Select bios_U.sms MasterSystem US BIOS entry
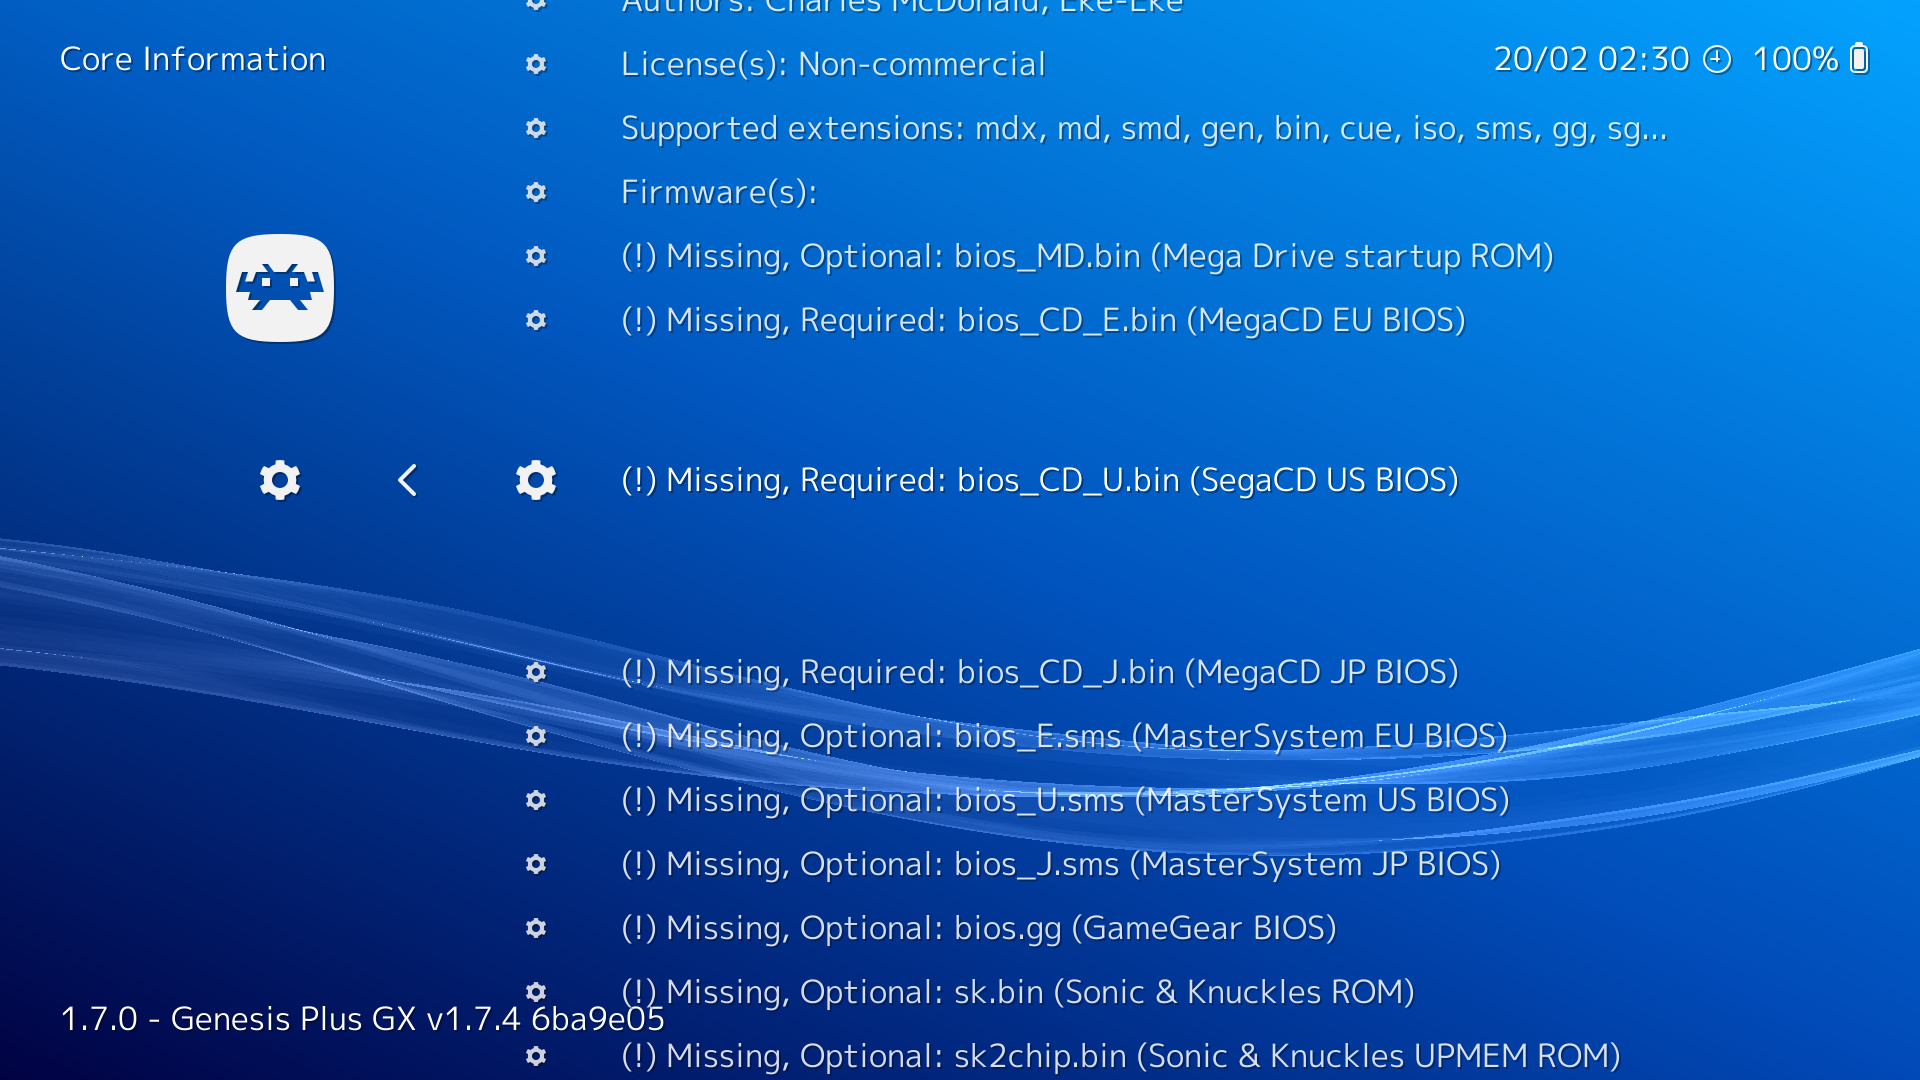 point(1065,801)
